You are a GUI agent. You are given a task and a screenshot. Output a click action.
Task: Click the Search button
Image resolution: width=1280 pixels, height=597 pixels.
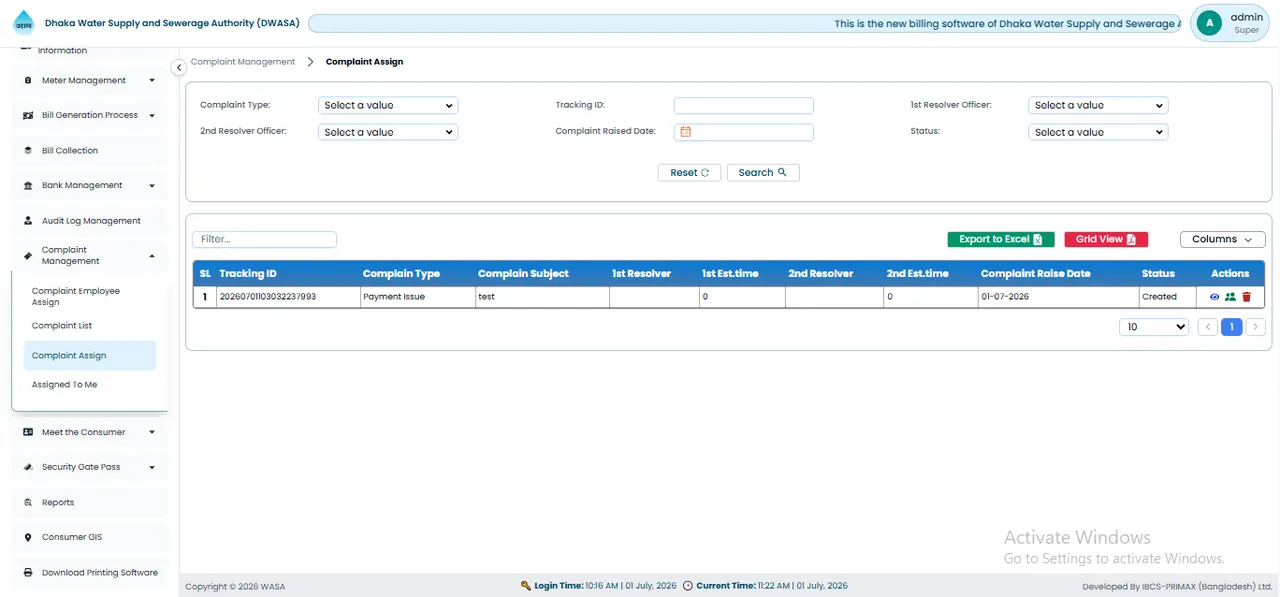click(x=763, y=172)
